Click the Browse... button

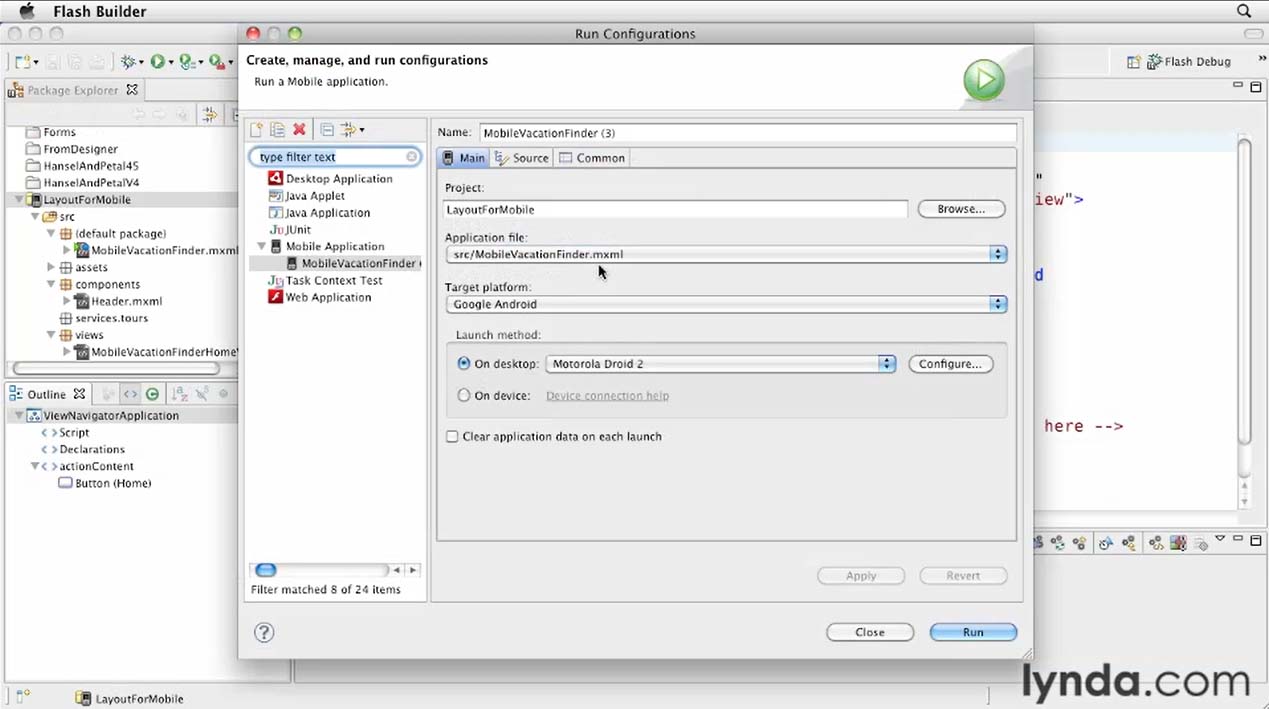click(961, 209)
